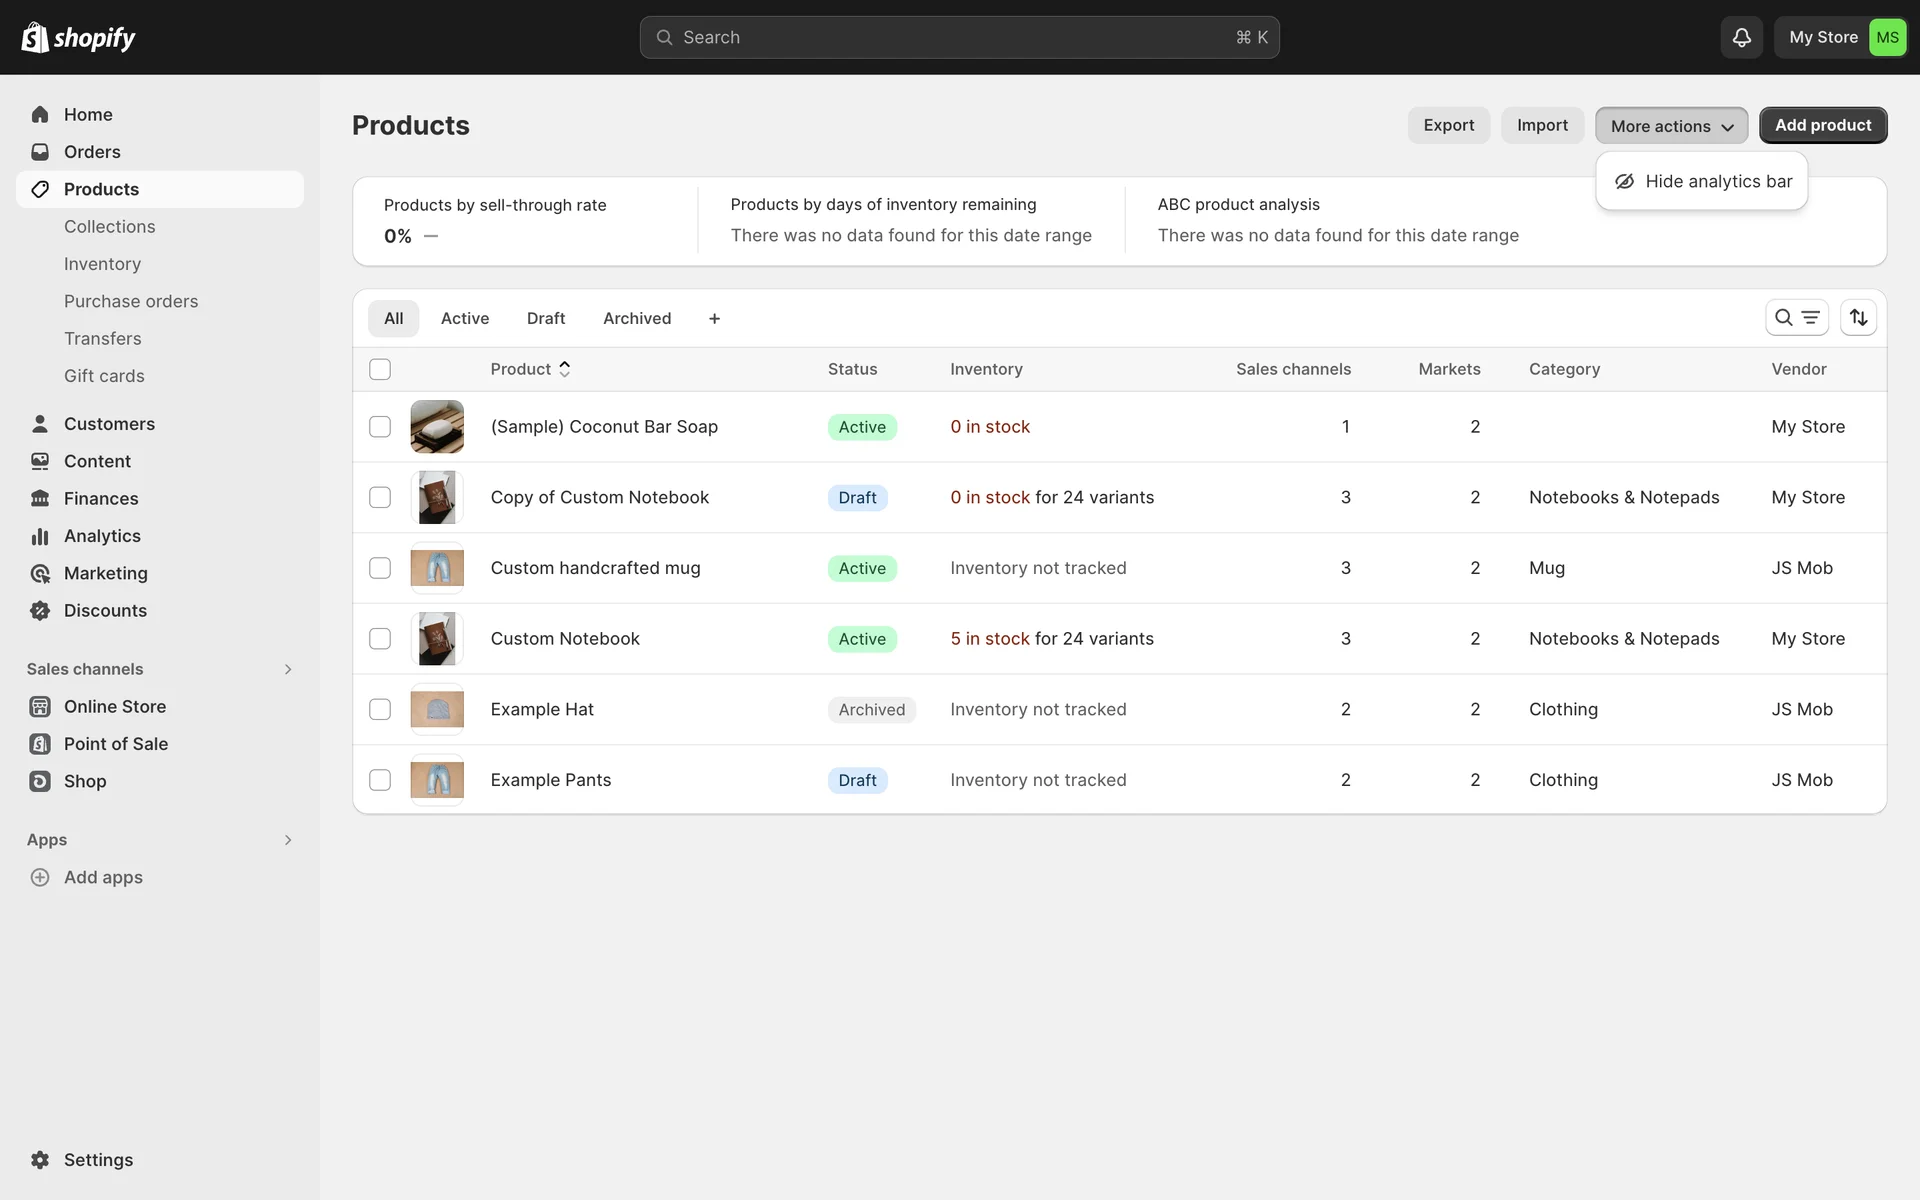Tick the Example Hat checkbox

click(380, 709)
